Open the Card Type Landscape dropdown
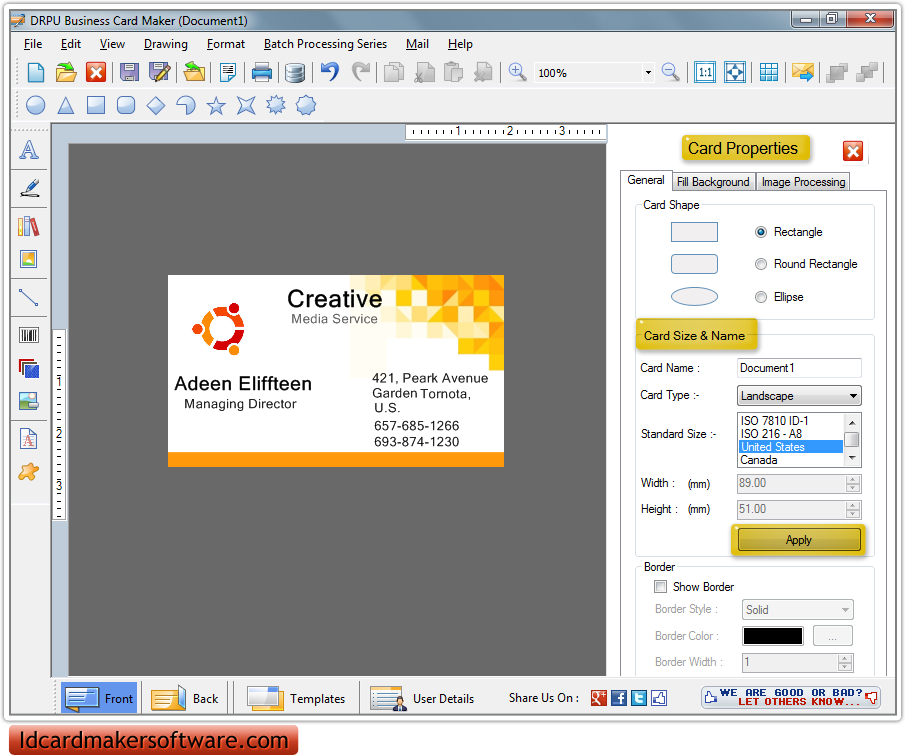 click(799, 395)
